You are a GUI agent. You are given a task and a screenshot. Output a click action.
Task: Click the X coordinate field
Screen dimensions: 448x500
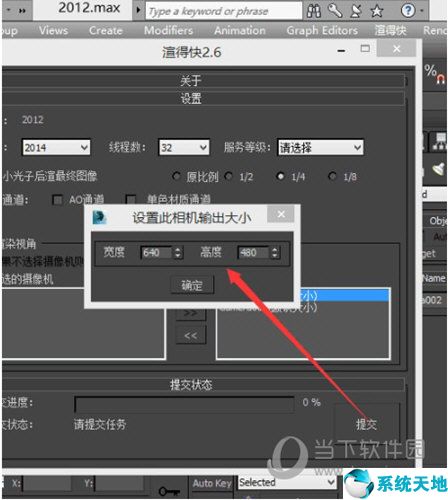(x=47, y=483)
